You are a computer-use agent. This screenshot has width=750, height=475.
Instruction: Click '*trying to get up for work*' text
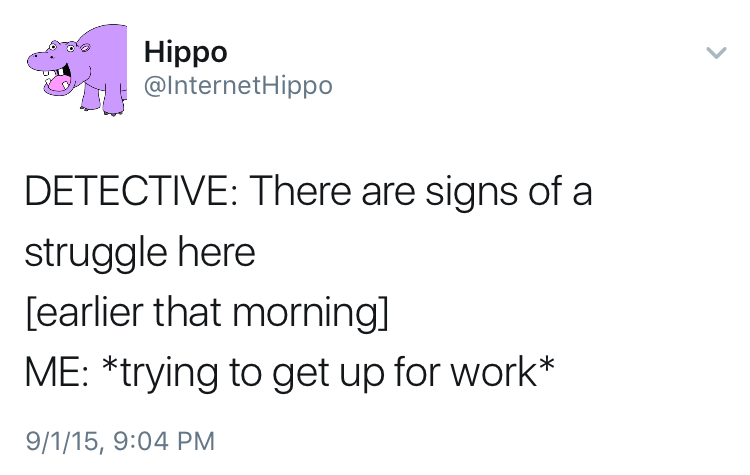pos(329,374)
